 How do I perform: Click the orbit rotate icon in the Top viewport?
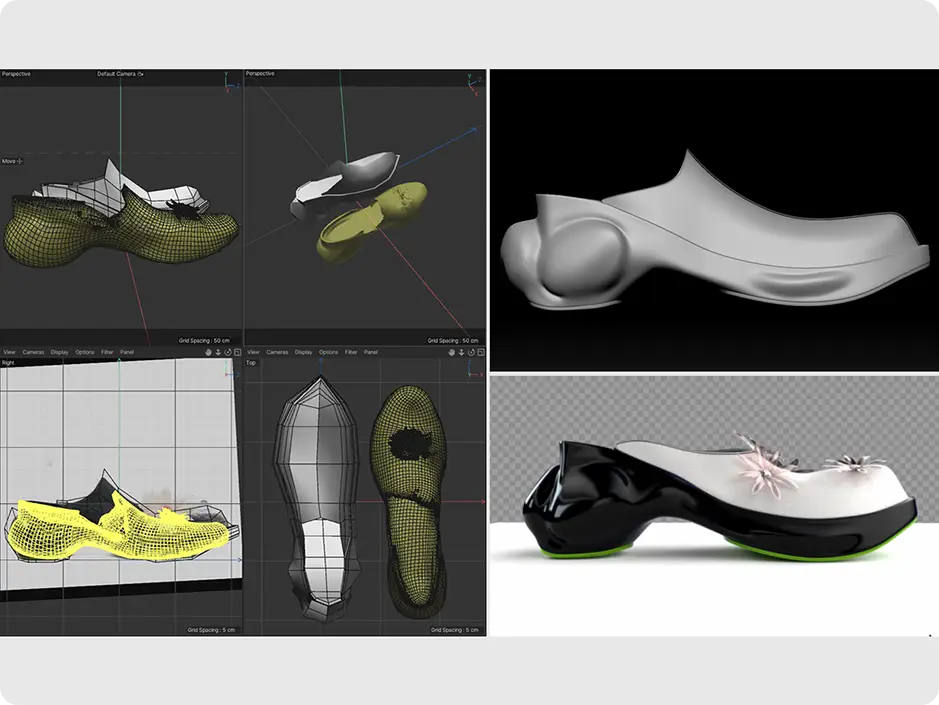[471, 352]
